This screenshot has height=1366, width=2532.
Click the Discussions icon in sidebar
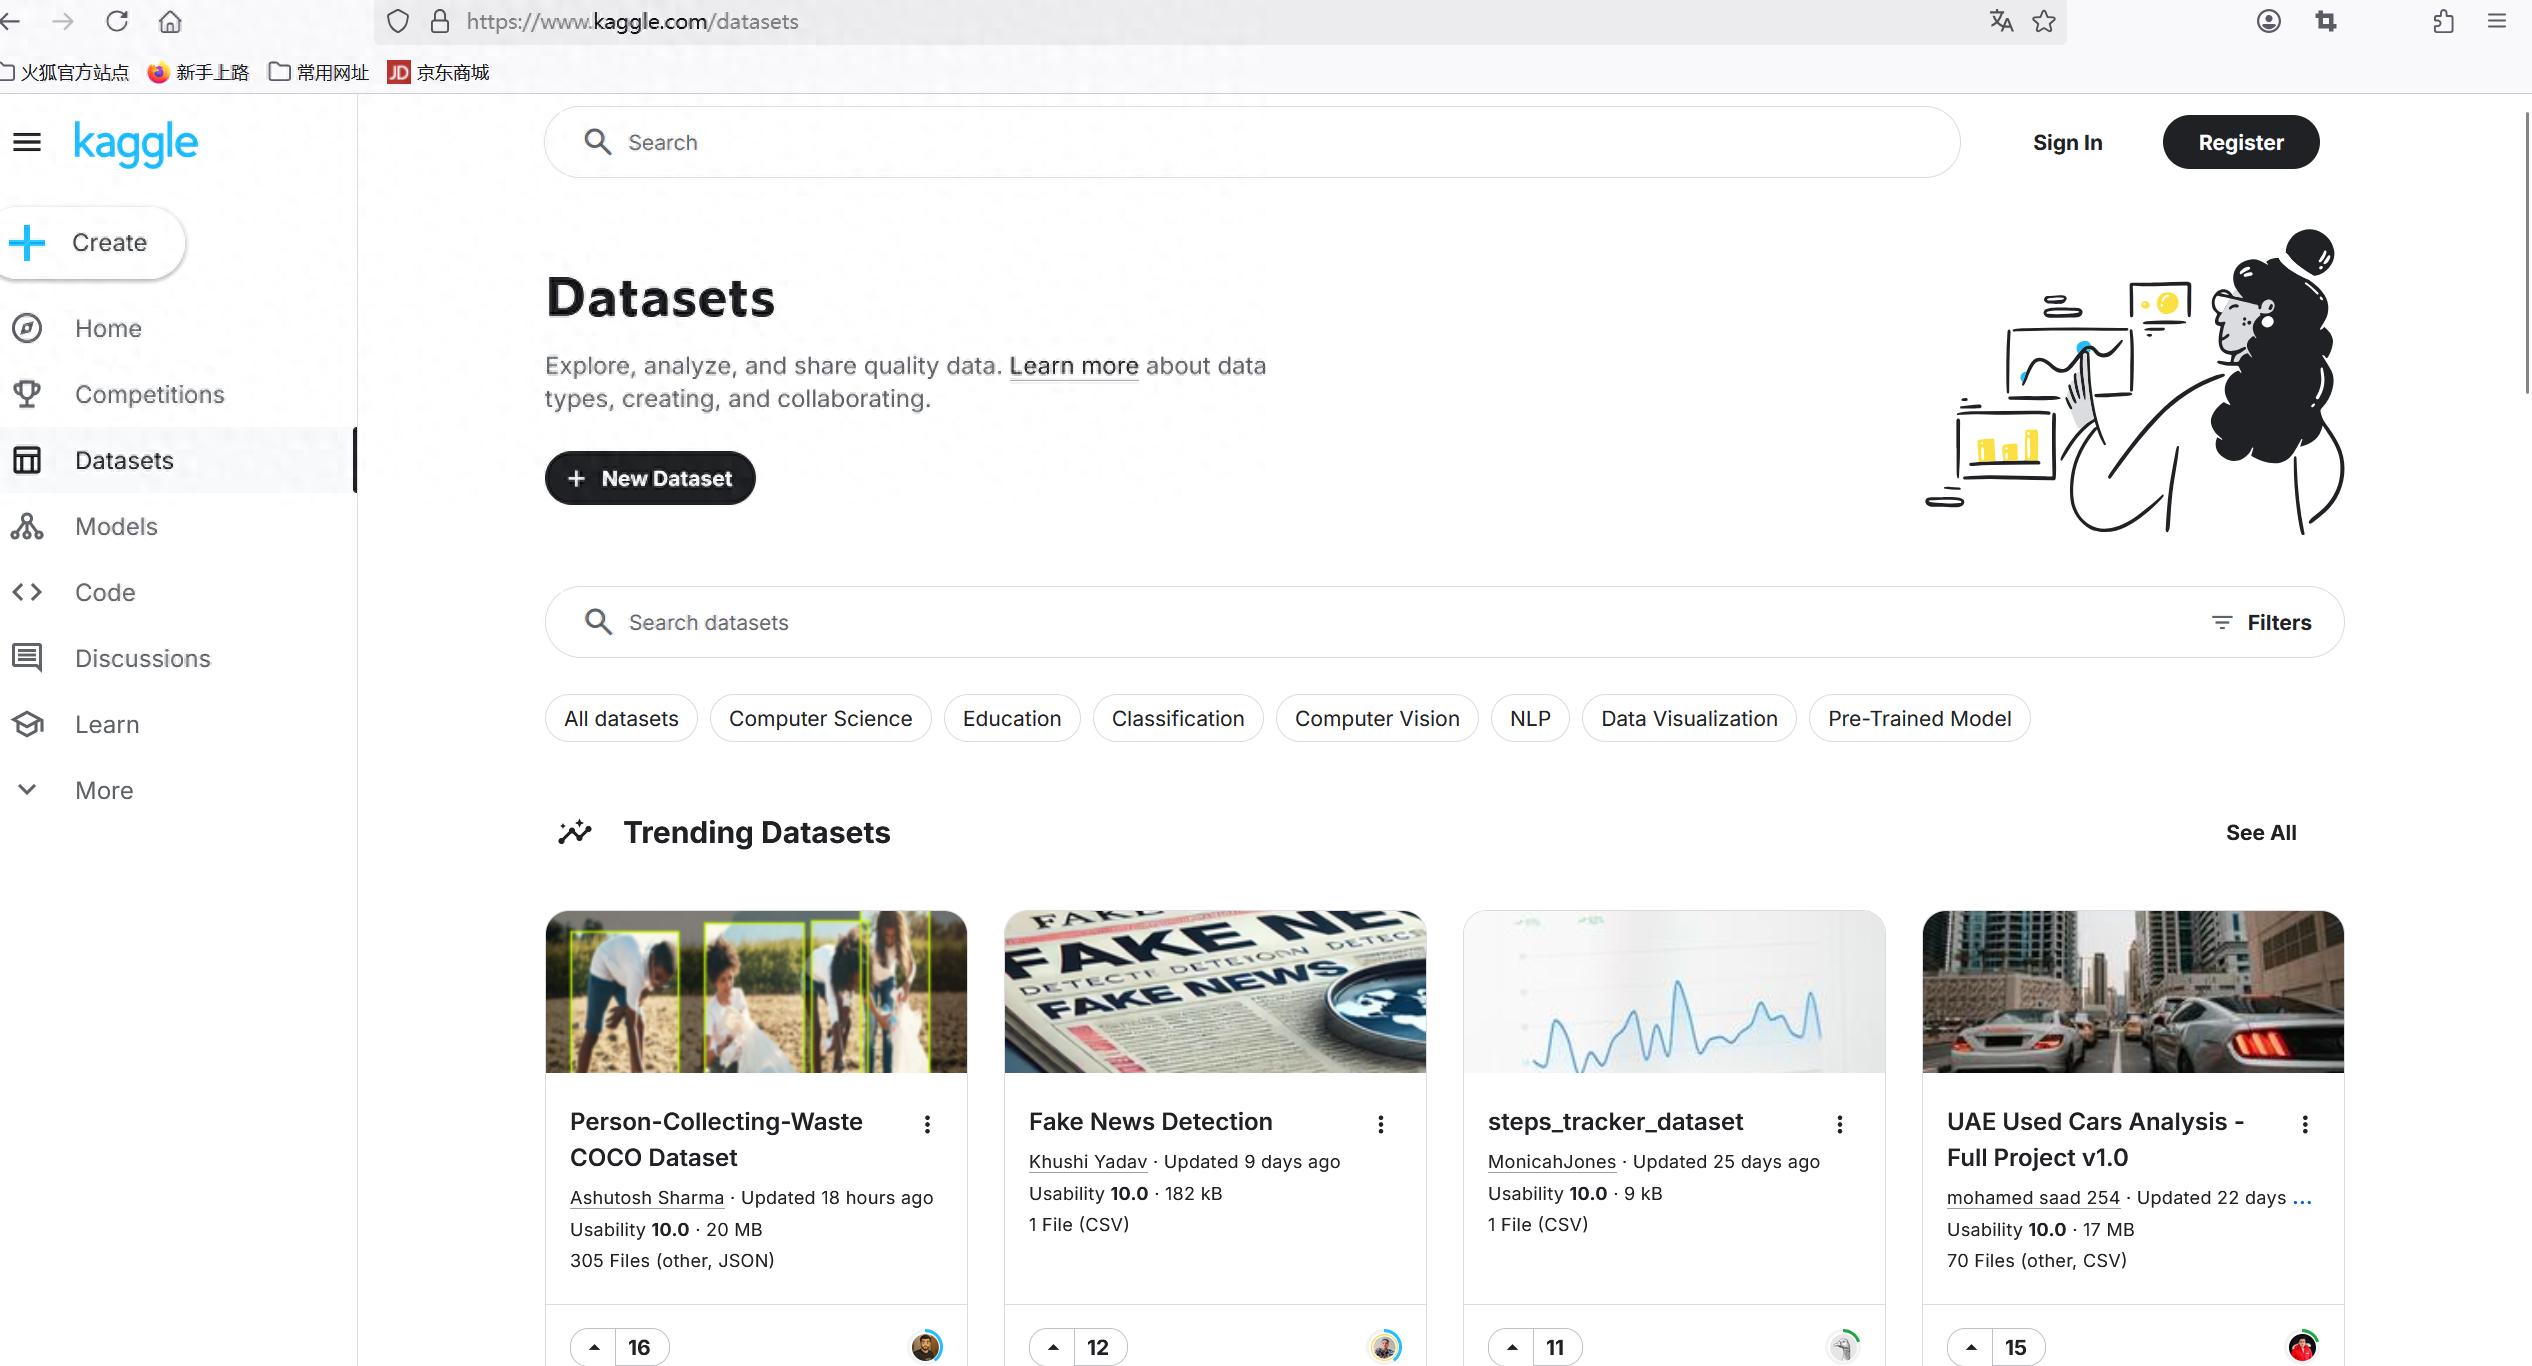pos(27,658)
